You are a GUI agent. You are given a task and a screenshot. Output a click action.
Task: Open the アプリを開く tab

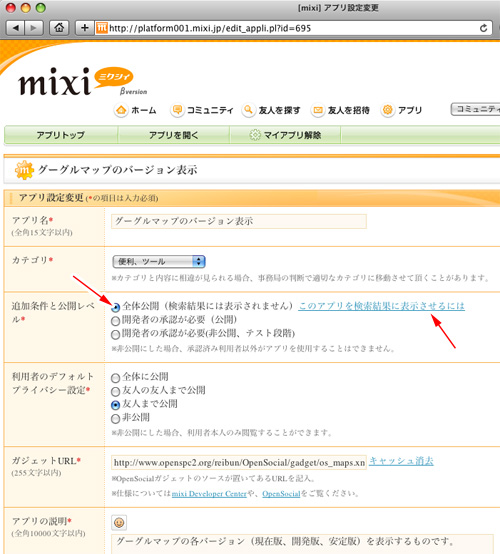click(173, 135)
